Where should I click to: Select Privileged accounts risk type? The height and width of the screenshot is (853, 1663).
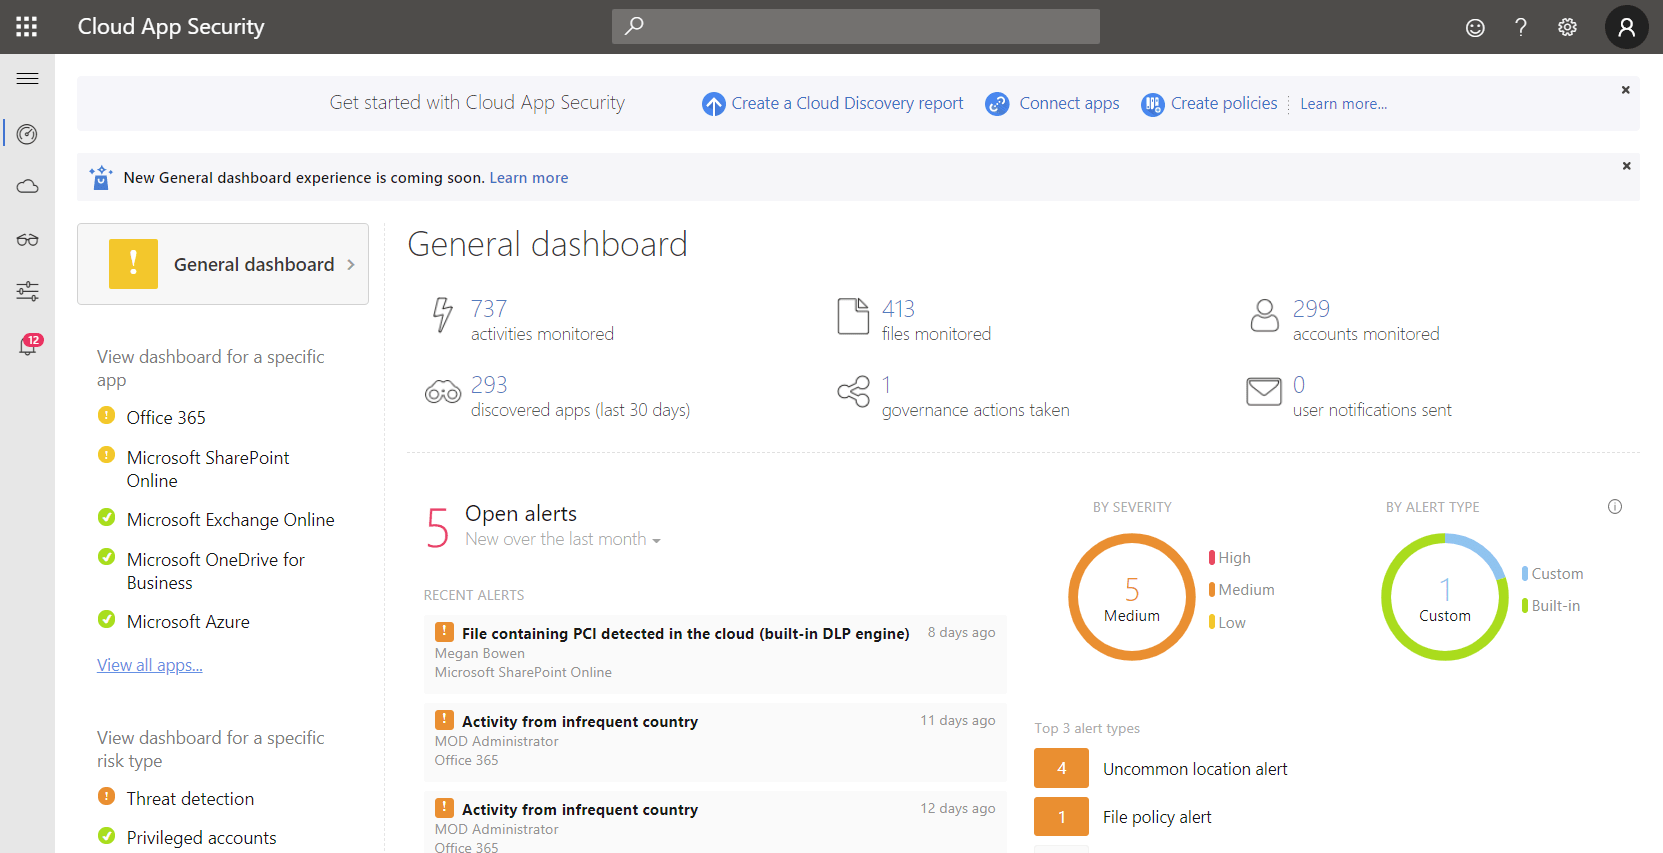(x=201, y=838)
